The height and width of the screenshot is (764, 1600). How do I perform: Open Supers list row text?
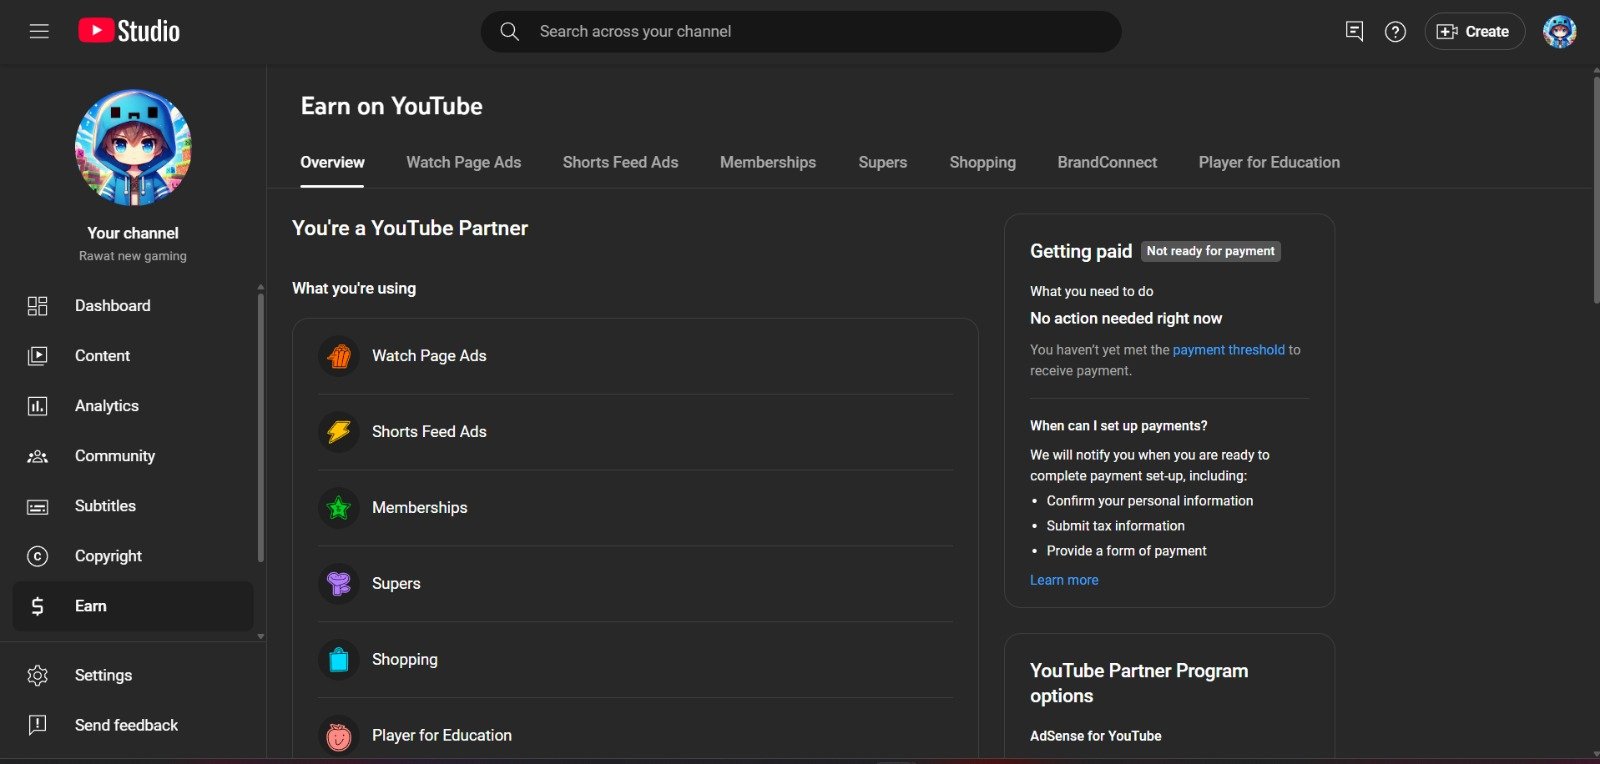click(396, 584)
